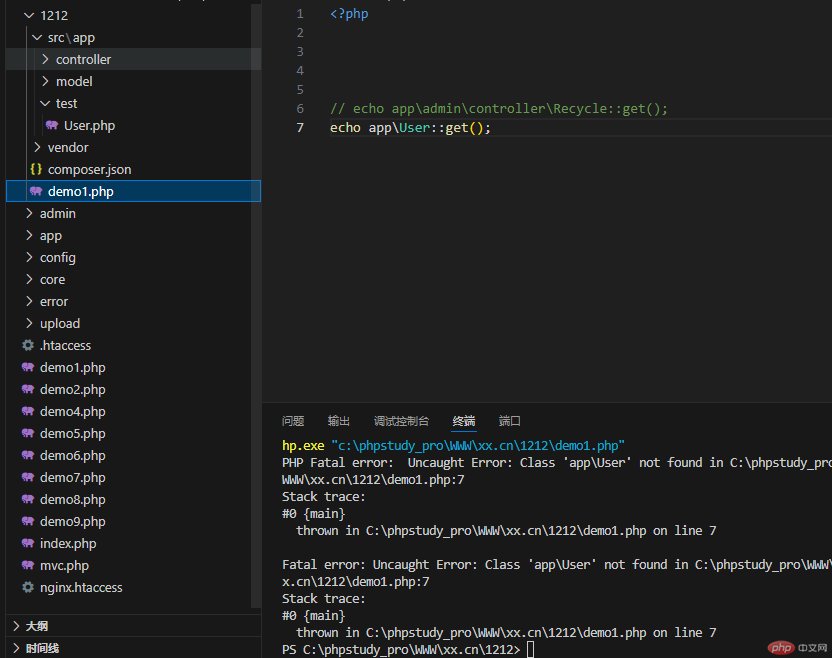Select the 终端 terminal tab
This screenshot has height=658, width=832.
[x=464, y=421]
